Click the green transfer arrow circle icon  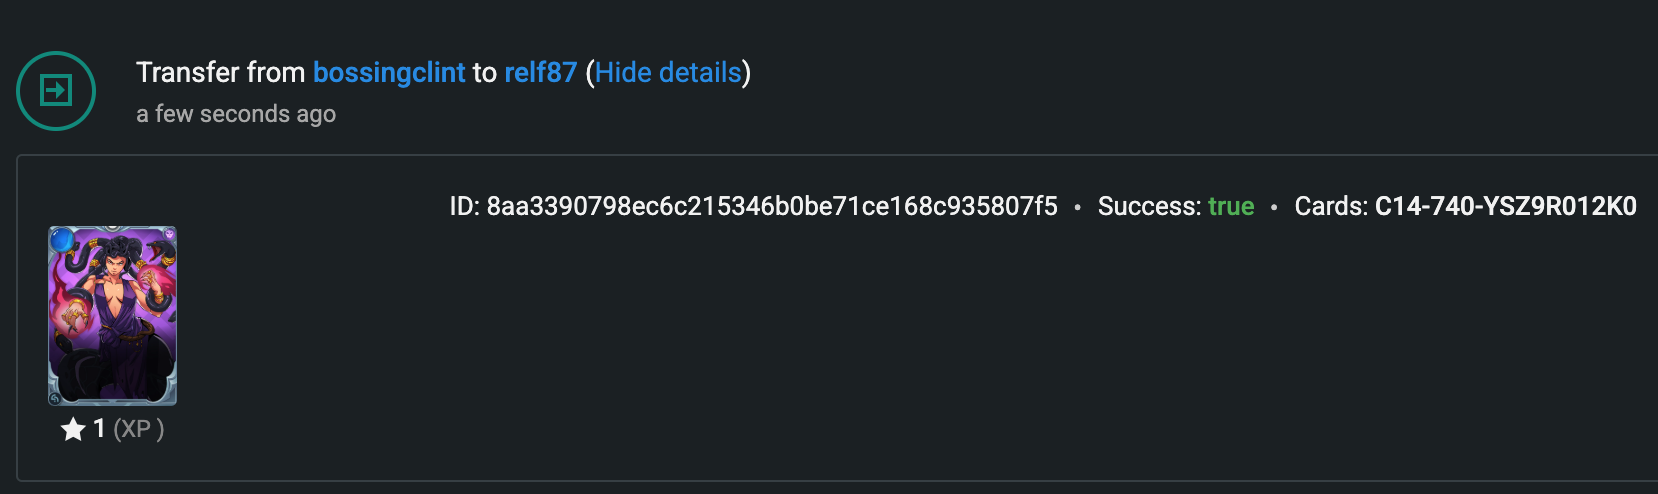[x=56, y=91]
